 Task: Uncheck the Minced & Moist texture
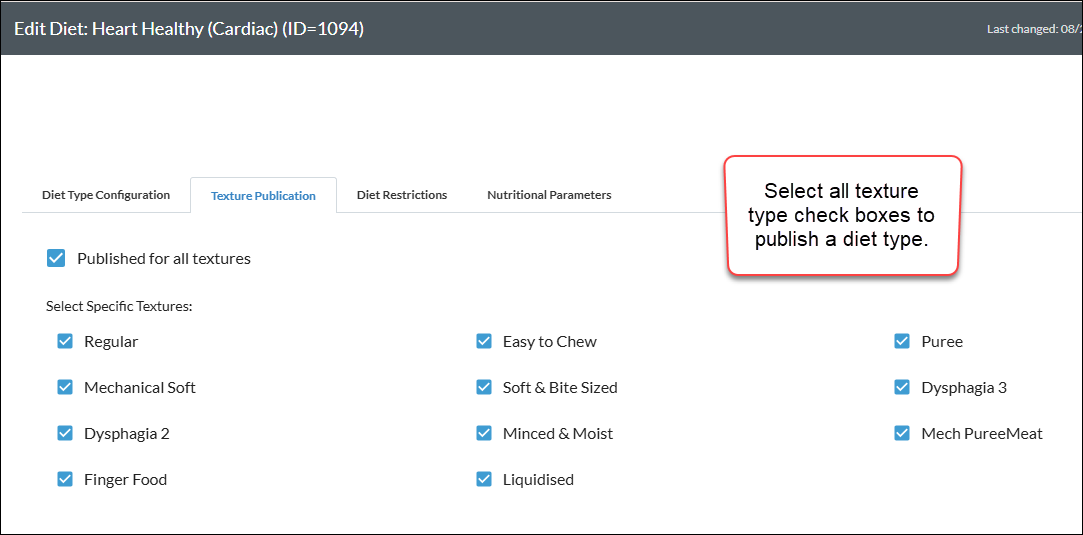pyautogui.click(x=484, y=434)
